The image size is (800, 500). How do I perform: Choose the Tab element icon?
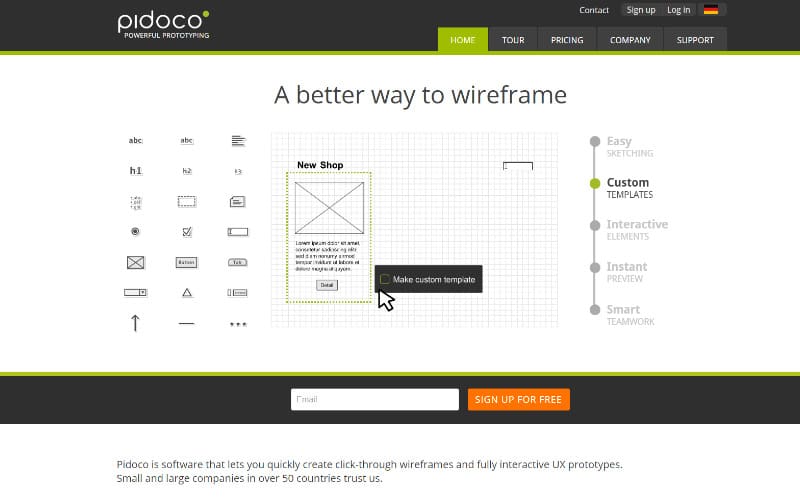tap(237, 262)
